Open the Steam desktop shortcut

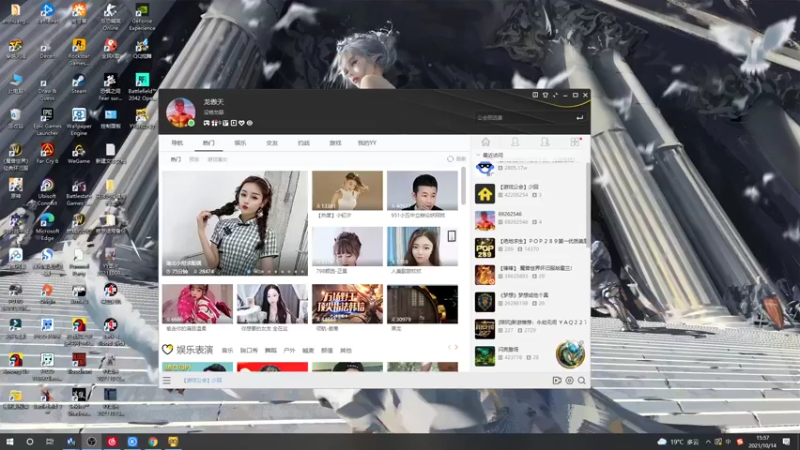[x=79, y=84]
